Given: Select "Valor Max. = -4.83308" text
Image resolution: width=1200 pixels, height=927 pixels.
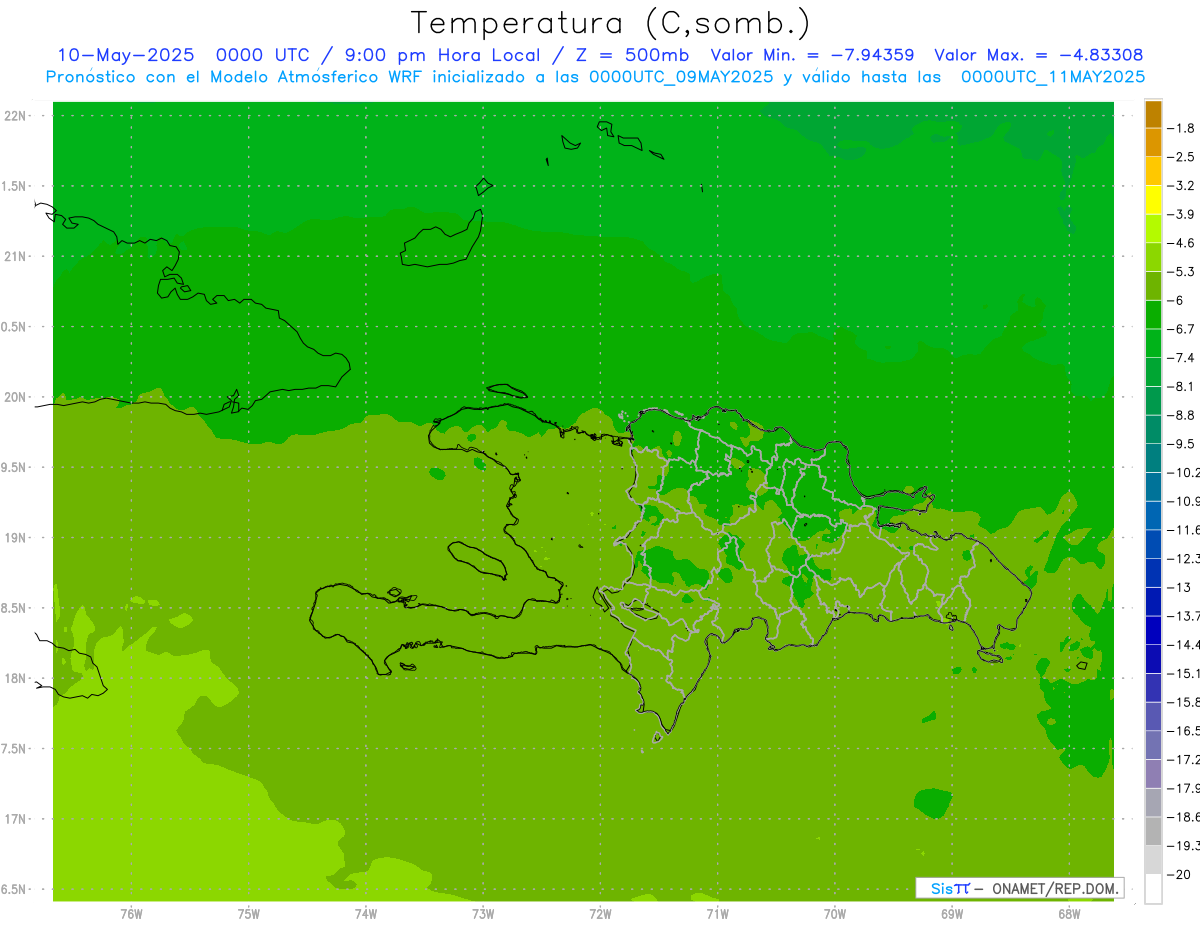Looking at the screenshot, I should point(1038,55).
